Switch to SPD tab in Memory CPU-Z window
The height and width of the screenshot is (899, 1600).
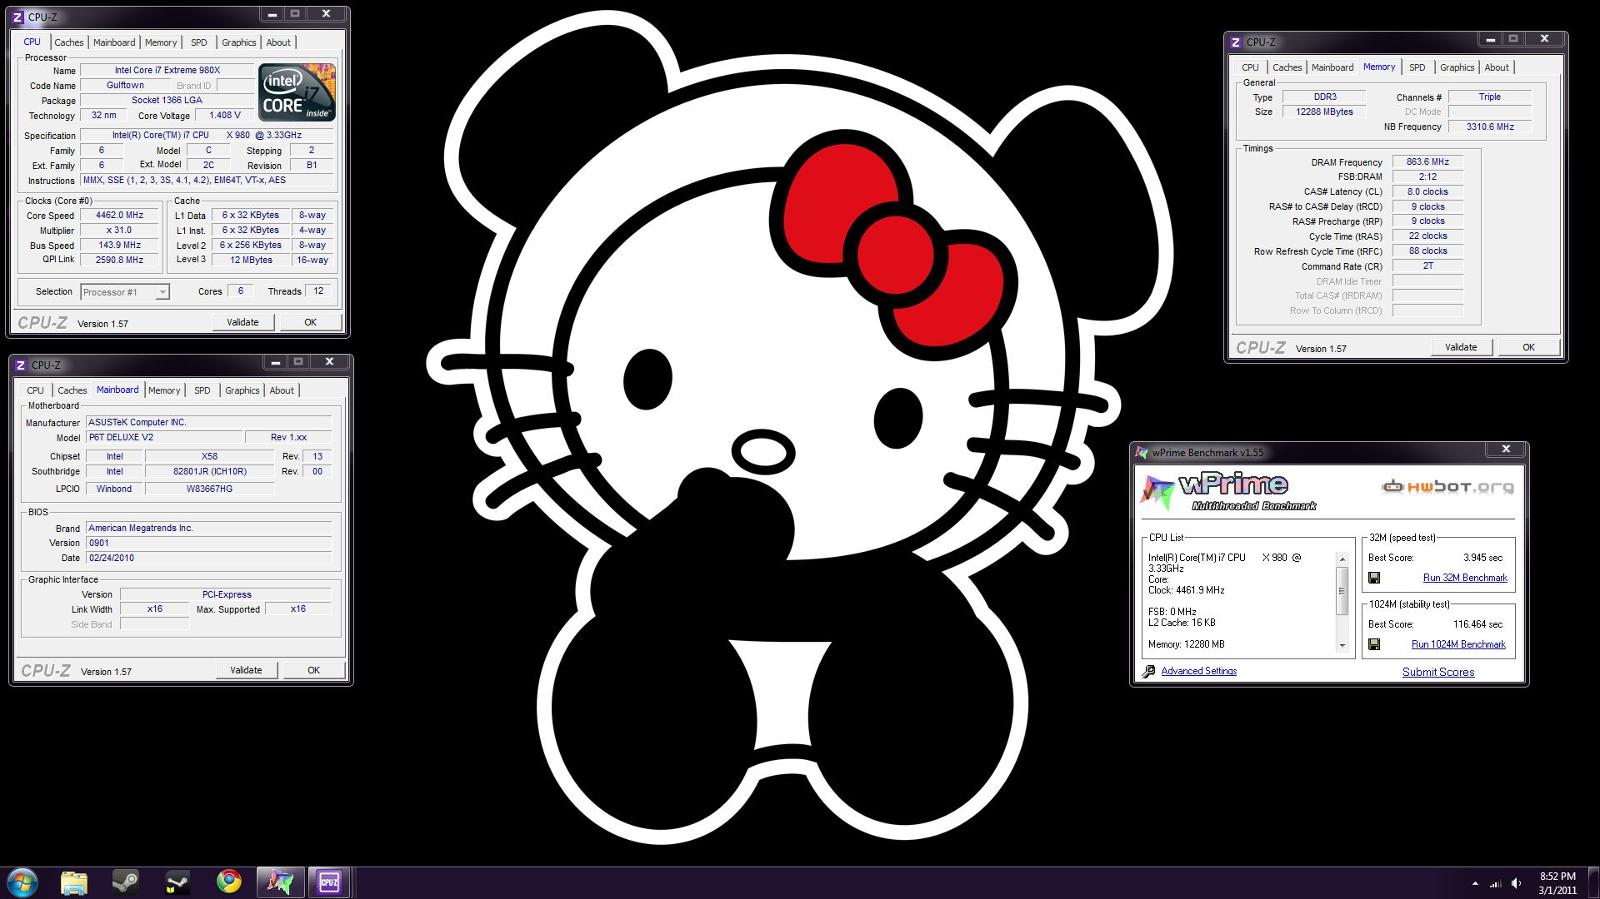(1417, 67)
